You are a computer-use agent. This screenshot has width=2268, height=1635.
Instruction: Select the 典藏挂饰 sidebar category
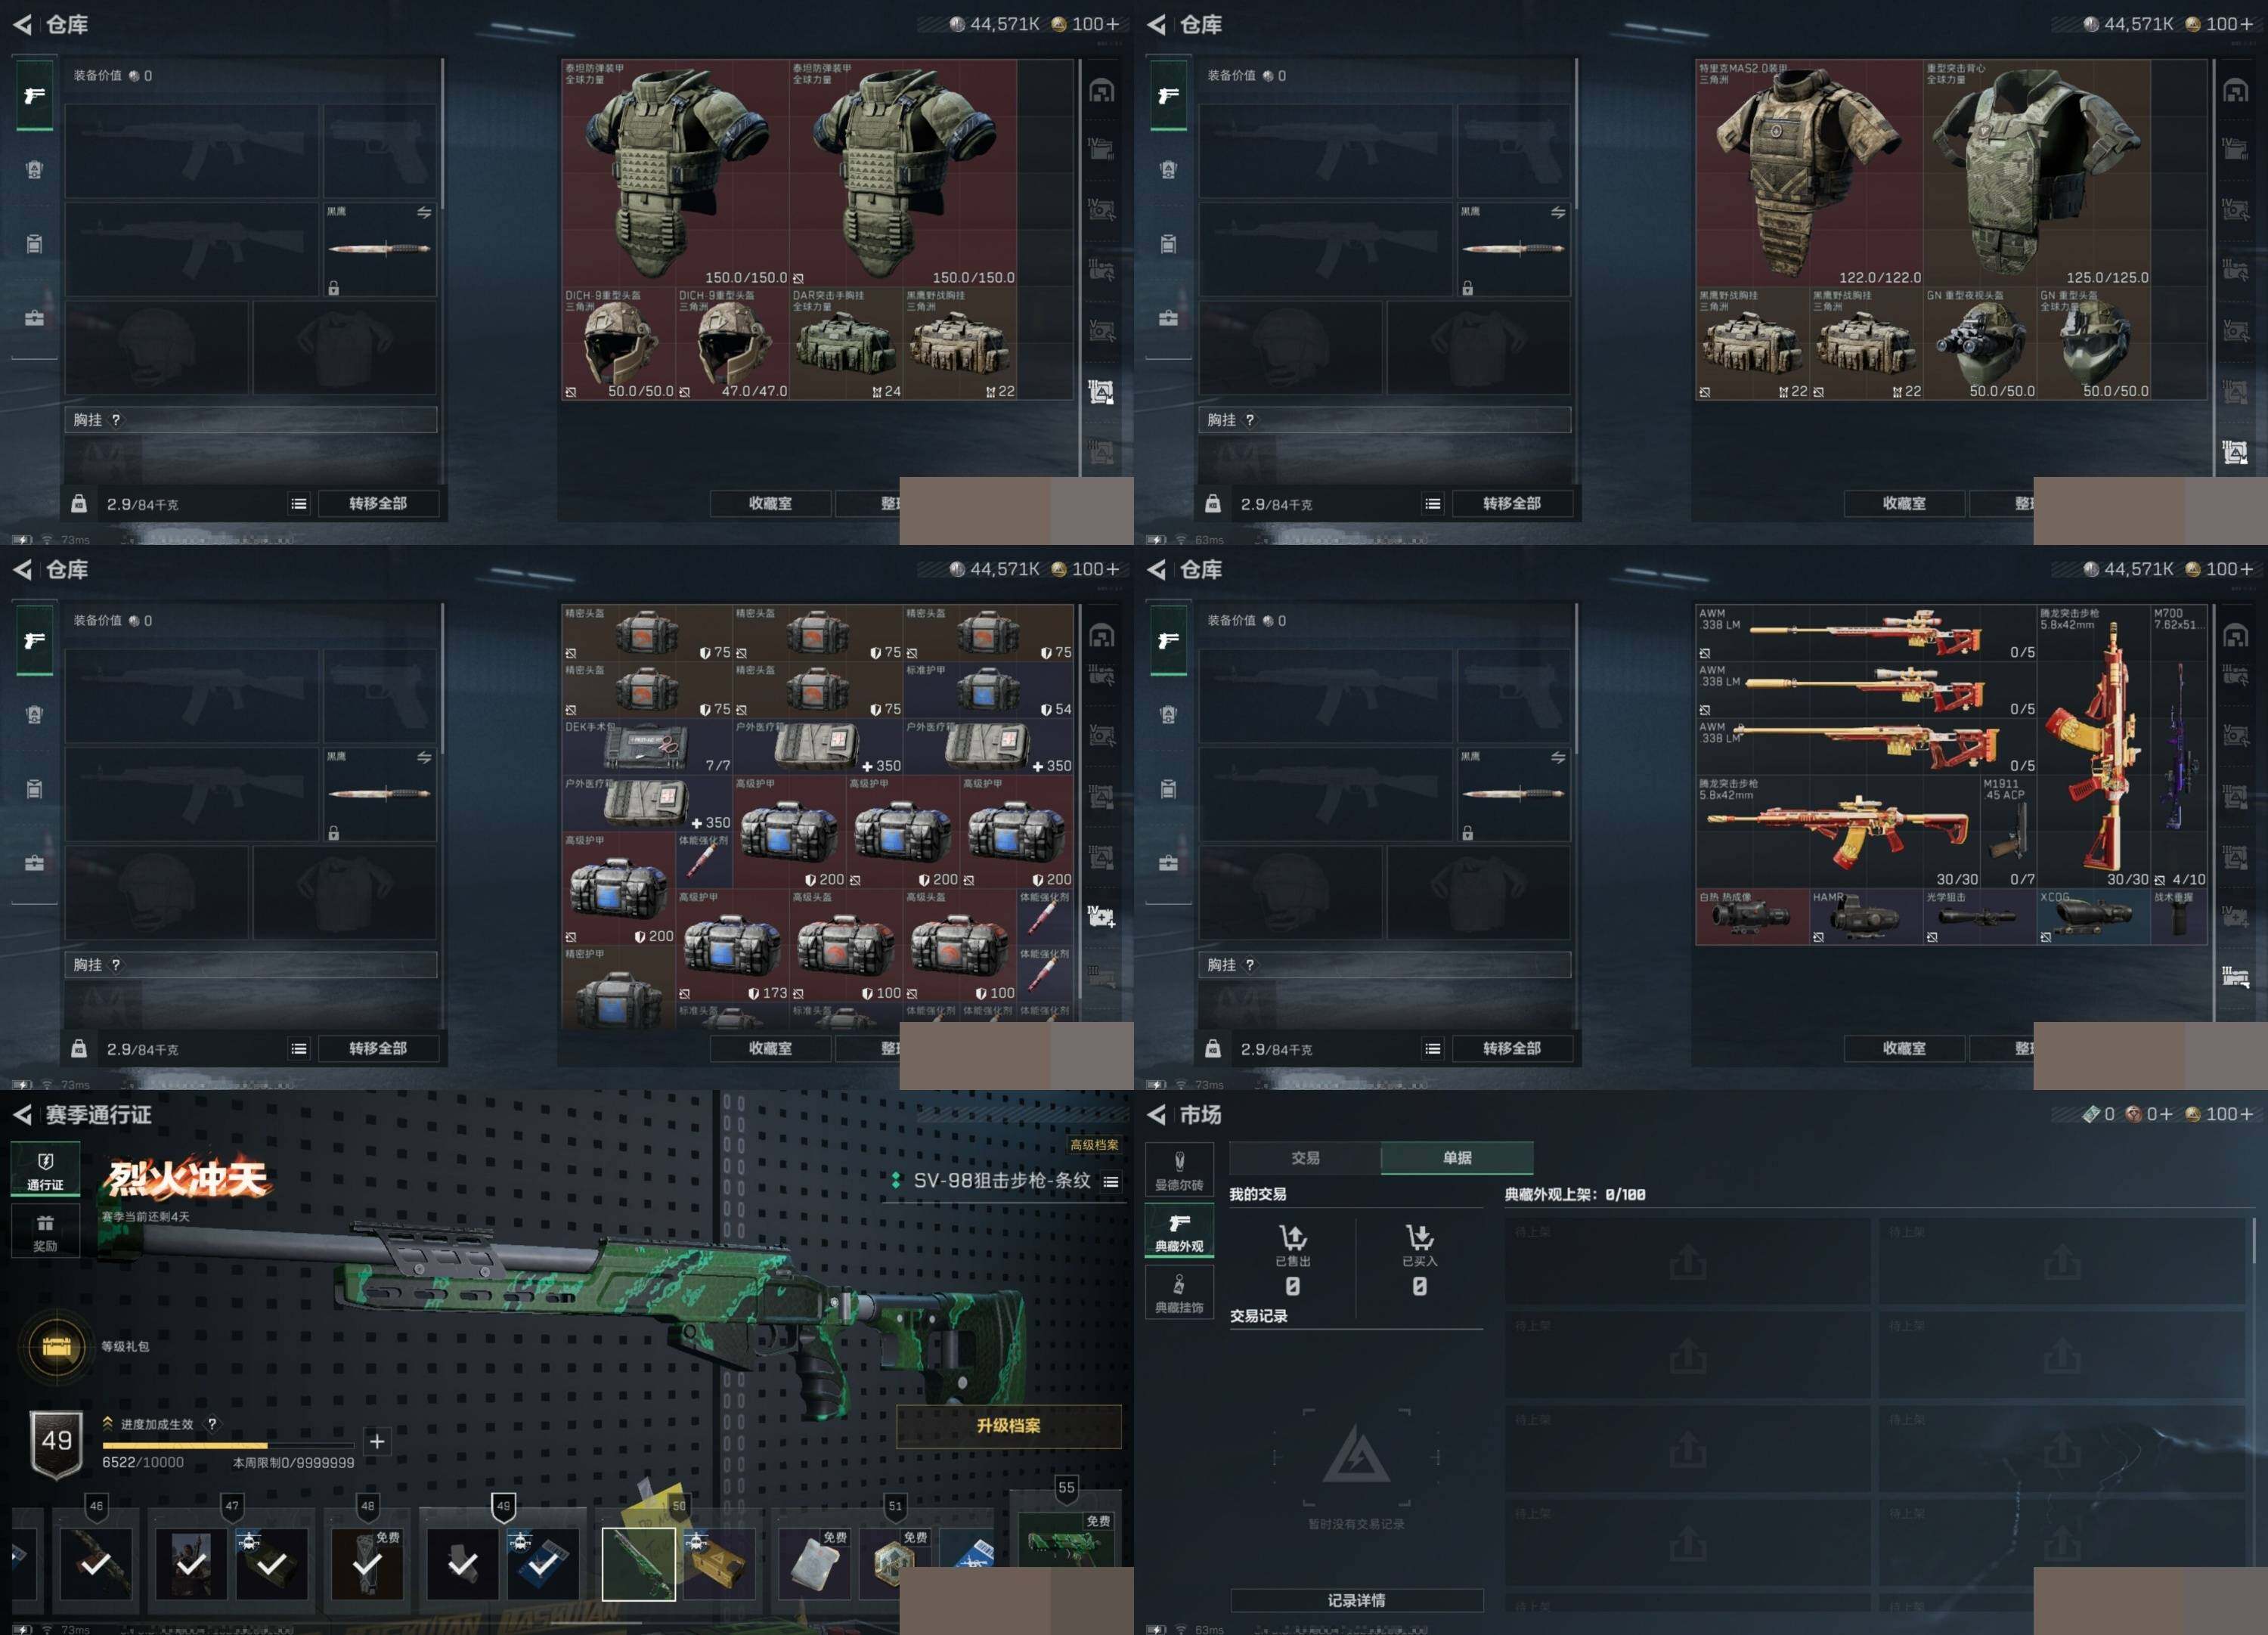coord(1179,1292)
